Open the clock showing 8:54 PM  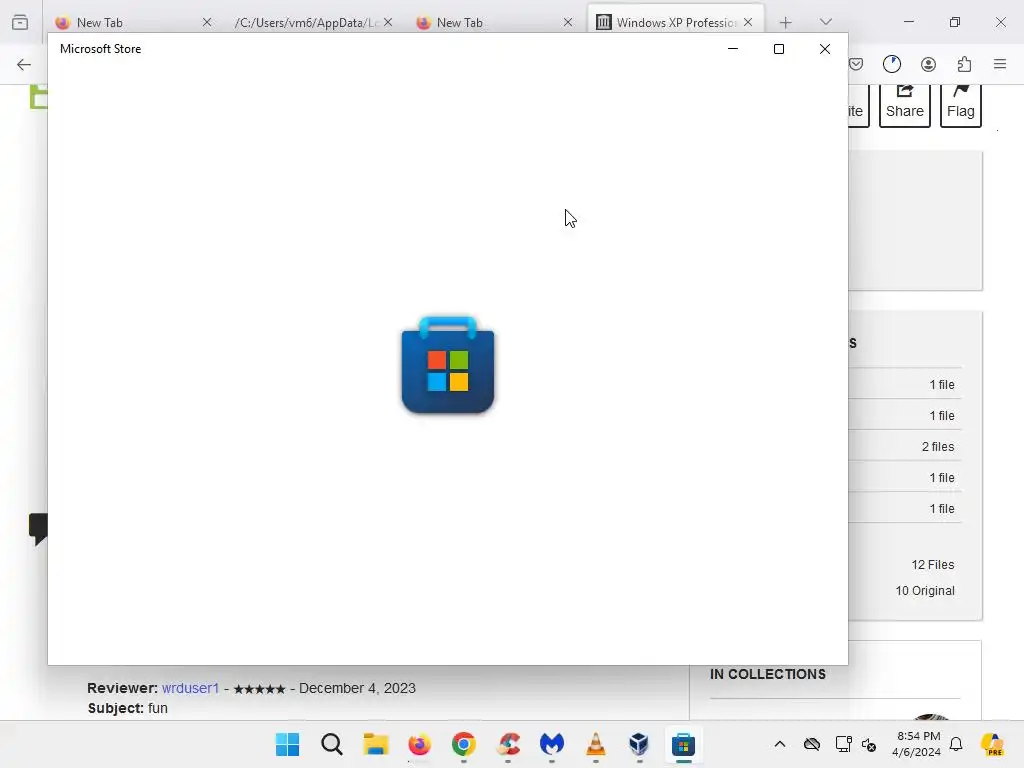[x=917, y=744]
